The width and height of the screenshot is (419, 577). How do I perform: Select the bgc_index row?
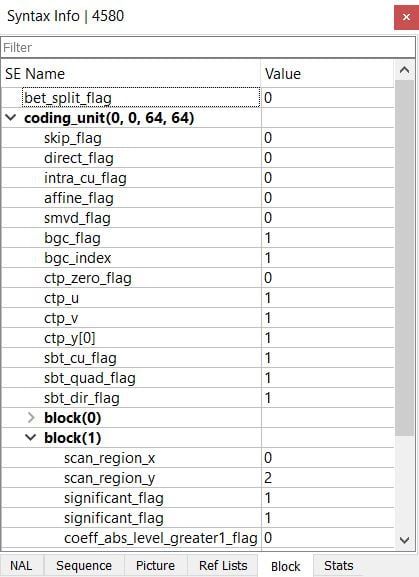(198, 258)
